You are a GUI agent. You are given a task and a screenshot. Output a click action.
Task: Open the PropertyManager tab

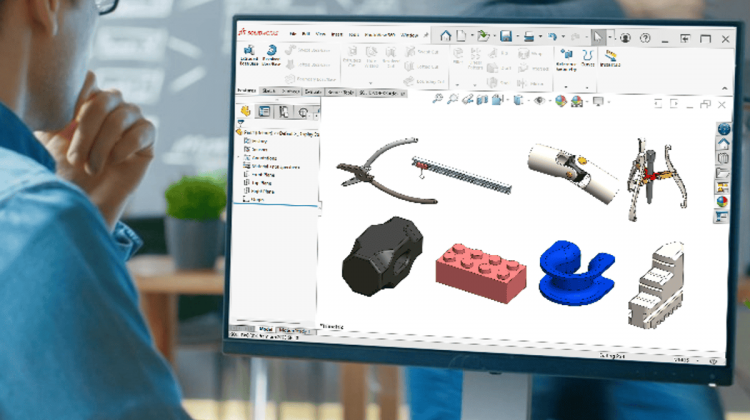point(264,111)
